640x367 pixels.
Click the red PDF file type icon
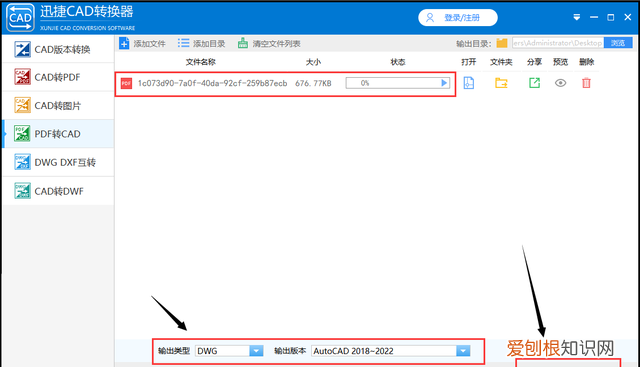pos(126,83)
